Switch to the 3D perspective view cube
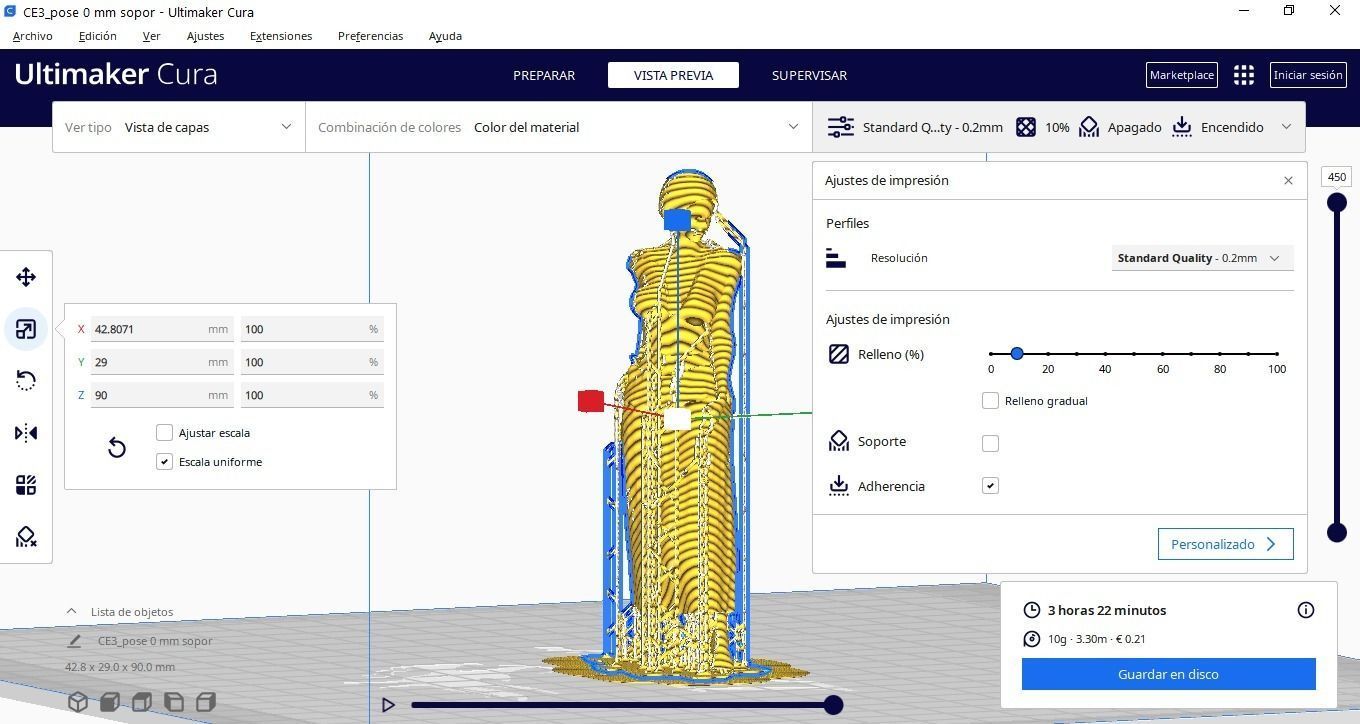Viewport: 1360px width, 724px height. click(x=78, y=702)
